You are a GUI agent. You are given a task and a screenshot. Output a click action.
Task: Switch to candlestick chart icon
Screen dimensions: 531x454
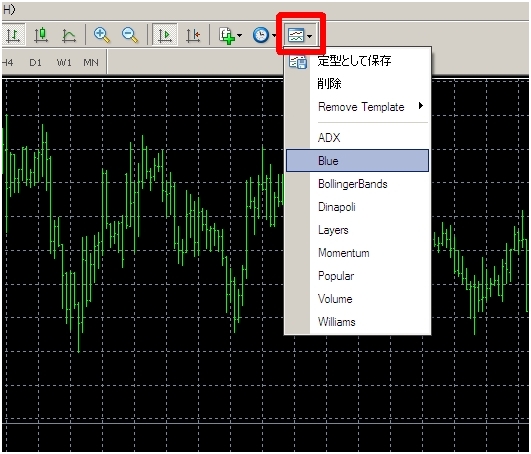41,35
